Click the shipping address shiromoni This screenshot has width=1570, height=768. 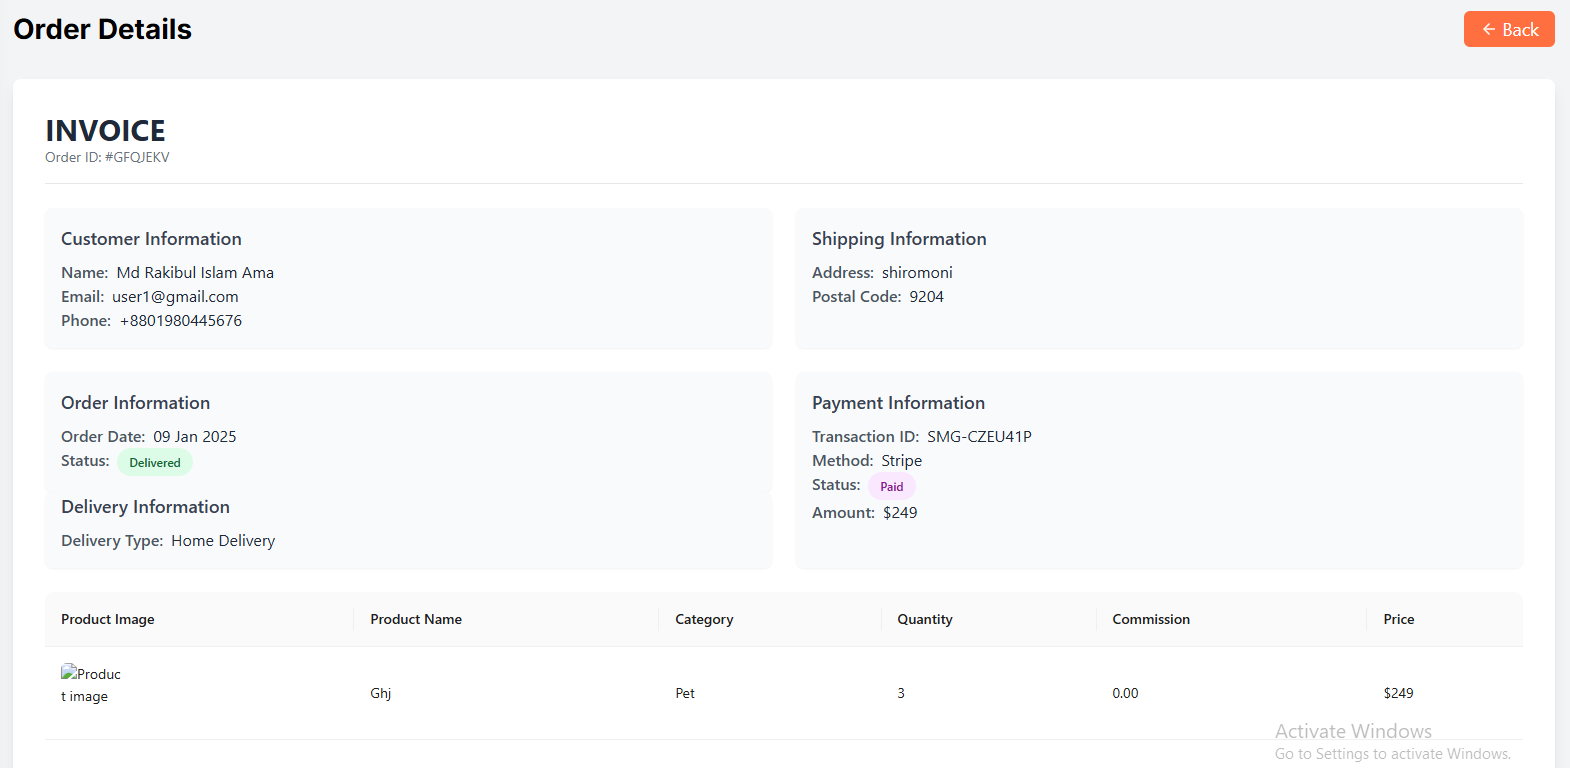(x=917, y=273)
